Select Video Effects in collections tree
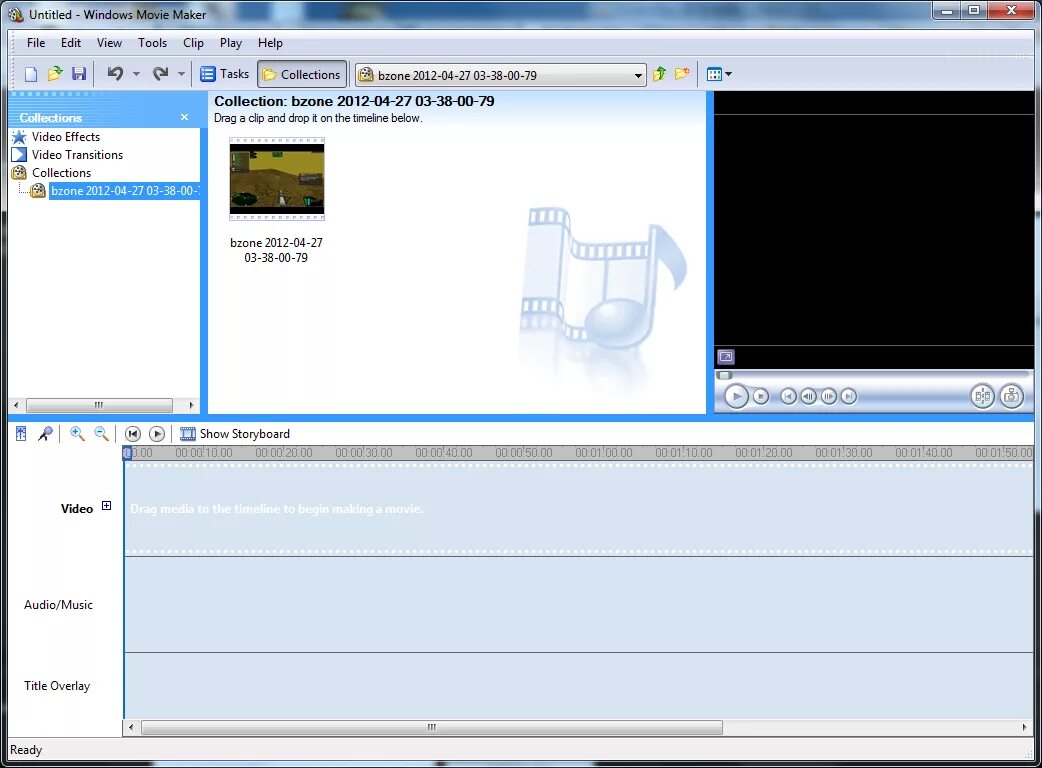 click(x=56, y=137)
